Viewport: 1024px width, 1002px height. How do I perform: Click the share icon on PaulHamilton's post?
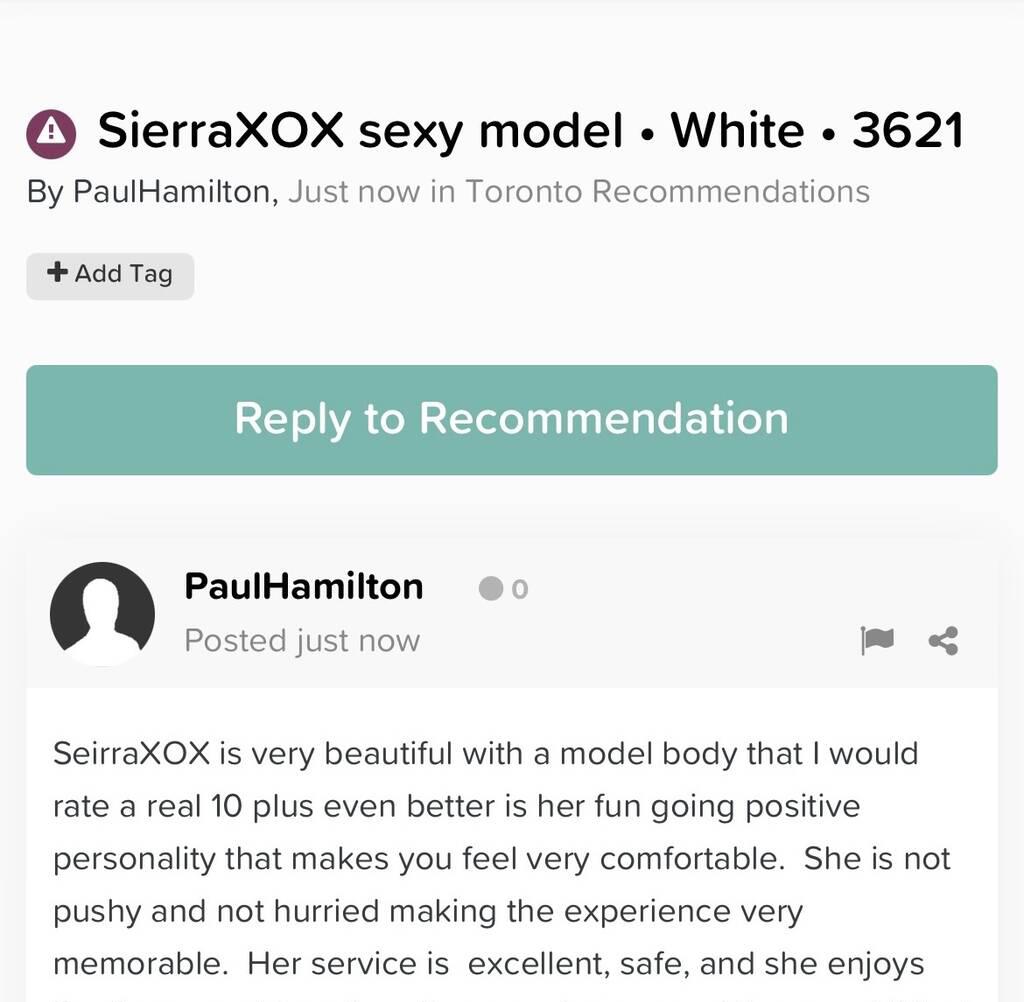pyautogui.click(x=943, y=640)
